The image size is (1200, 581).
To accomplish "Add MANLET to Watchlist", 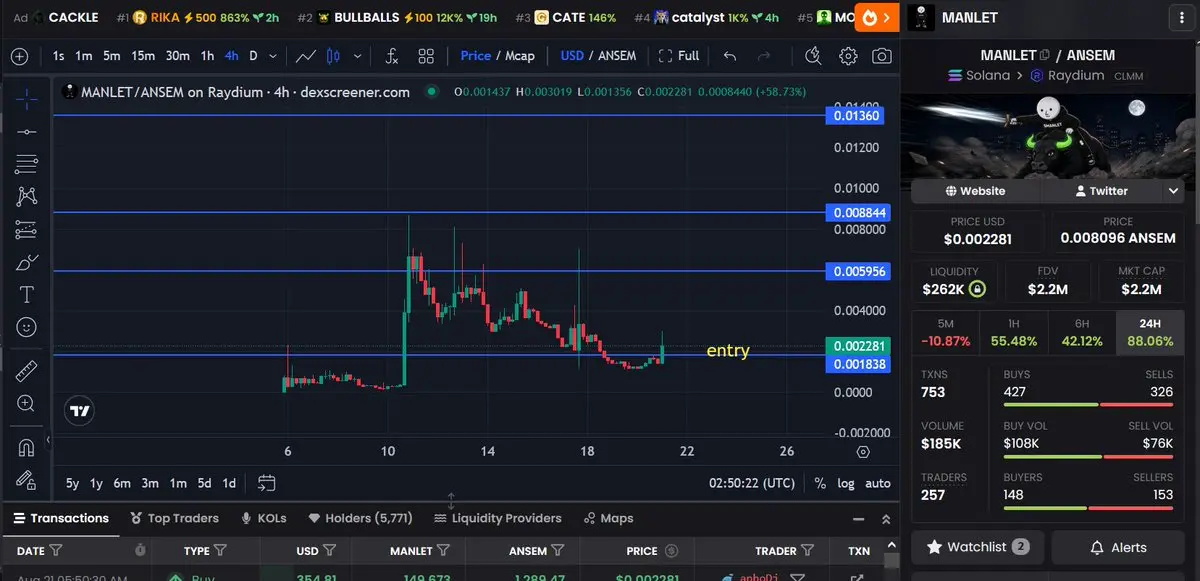I will pyautogui.click(x=977, y=547).
